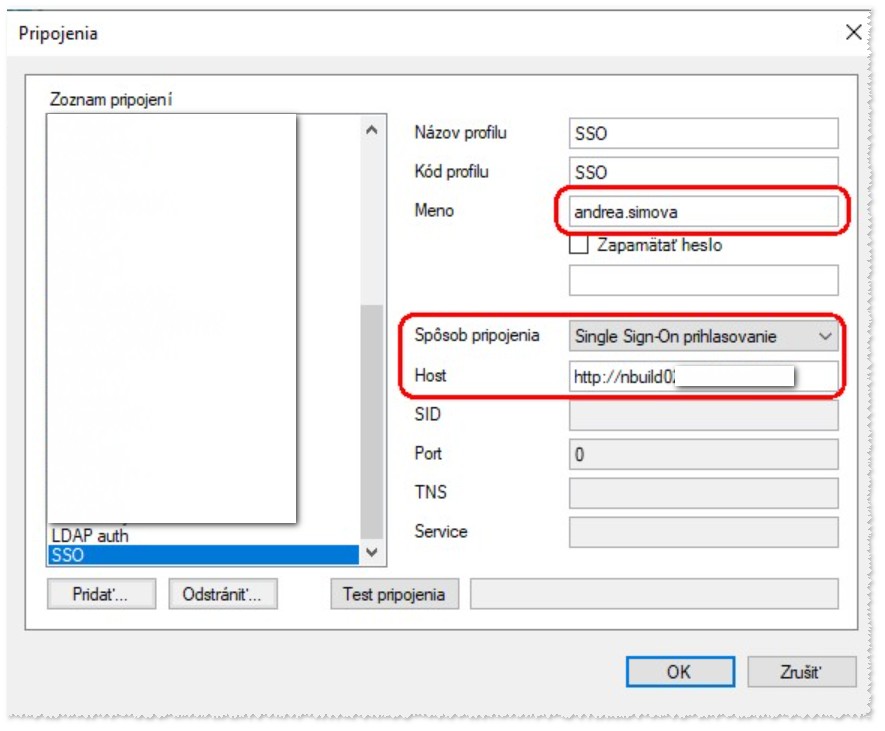Click the connection list scroll down arrow
This screenshot has height=731, width=885.
371,553
